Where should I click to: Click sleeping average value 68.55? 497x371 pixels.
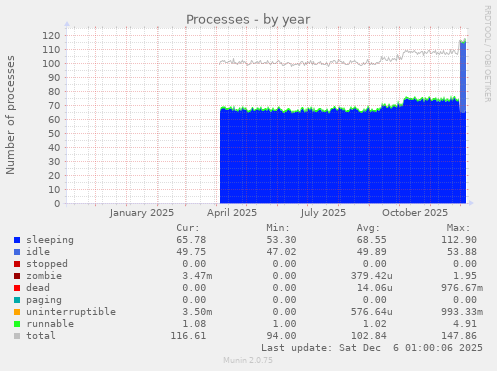(x=372, y=240)
